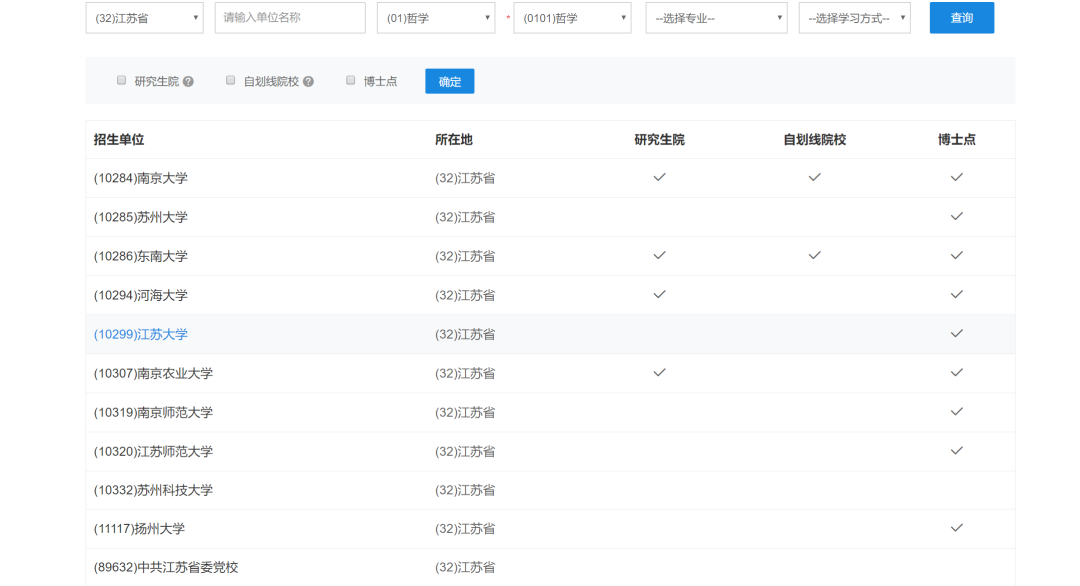This screenshot has height=586, width=1080.
Task: Click the 所在地 column header
Action: point(454,140)
